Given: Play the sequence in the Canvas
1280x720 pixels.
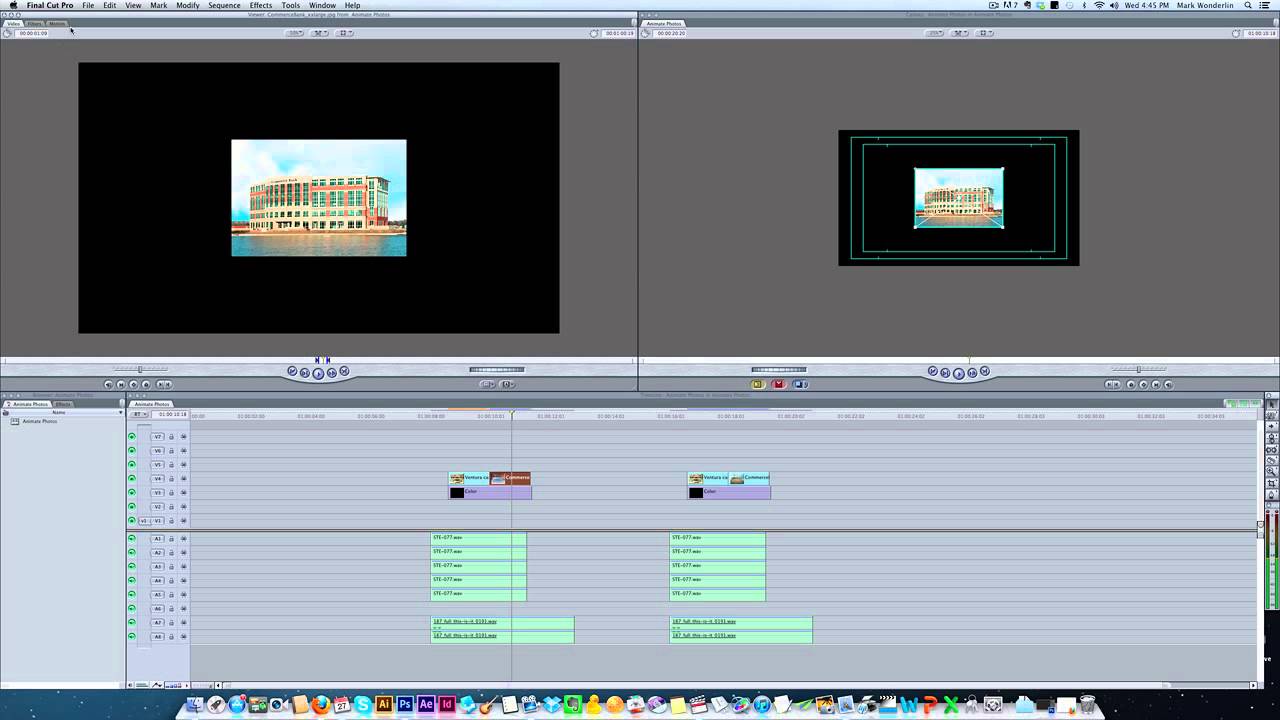Looking at the screenshot, I should click(x=958, y=373).
